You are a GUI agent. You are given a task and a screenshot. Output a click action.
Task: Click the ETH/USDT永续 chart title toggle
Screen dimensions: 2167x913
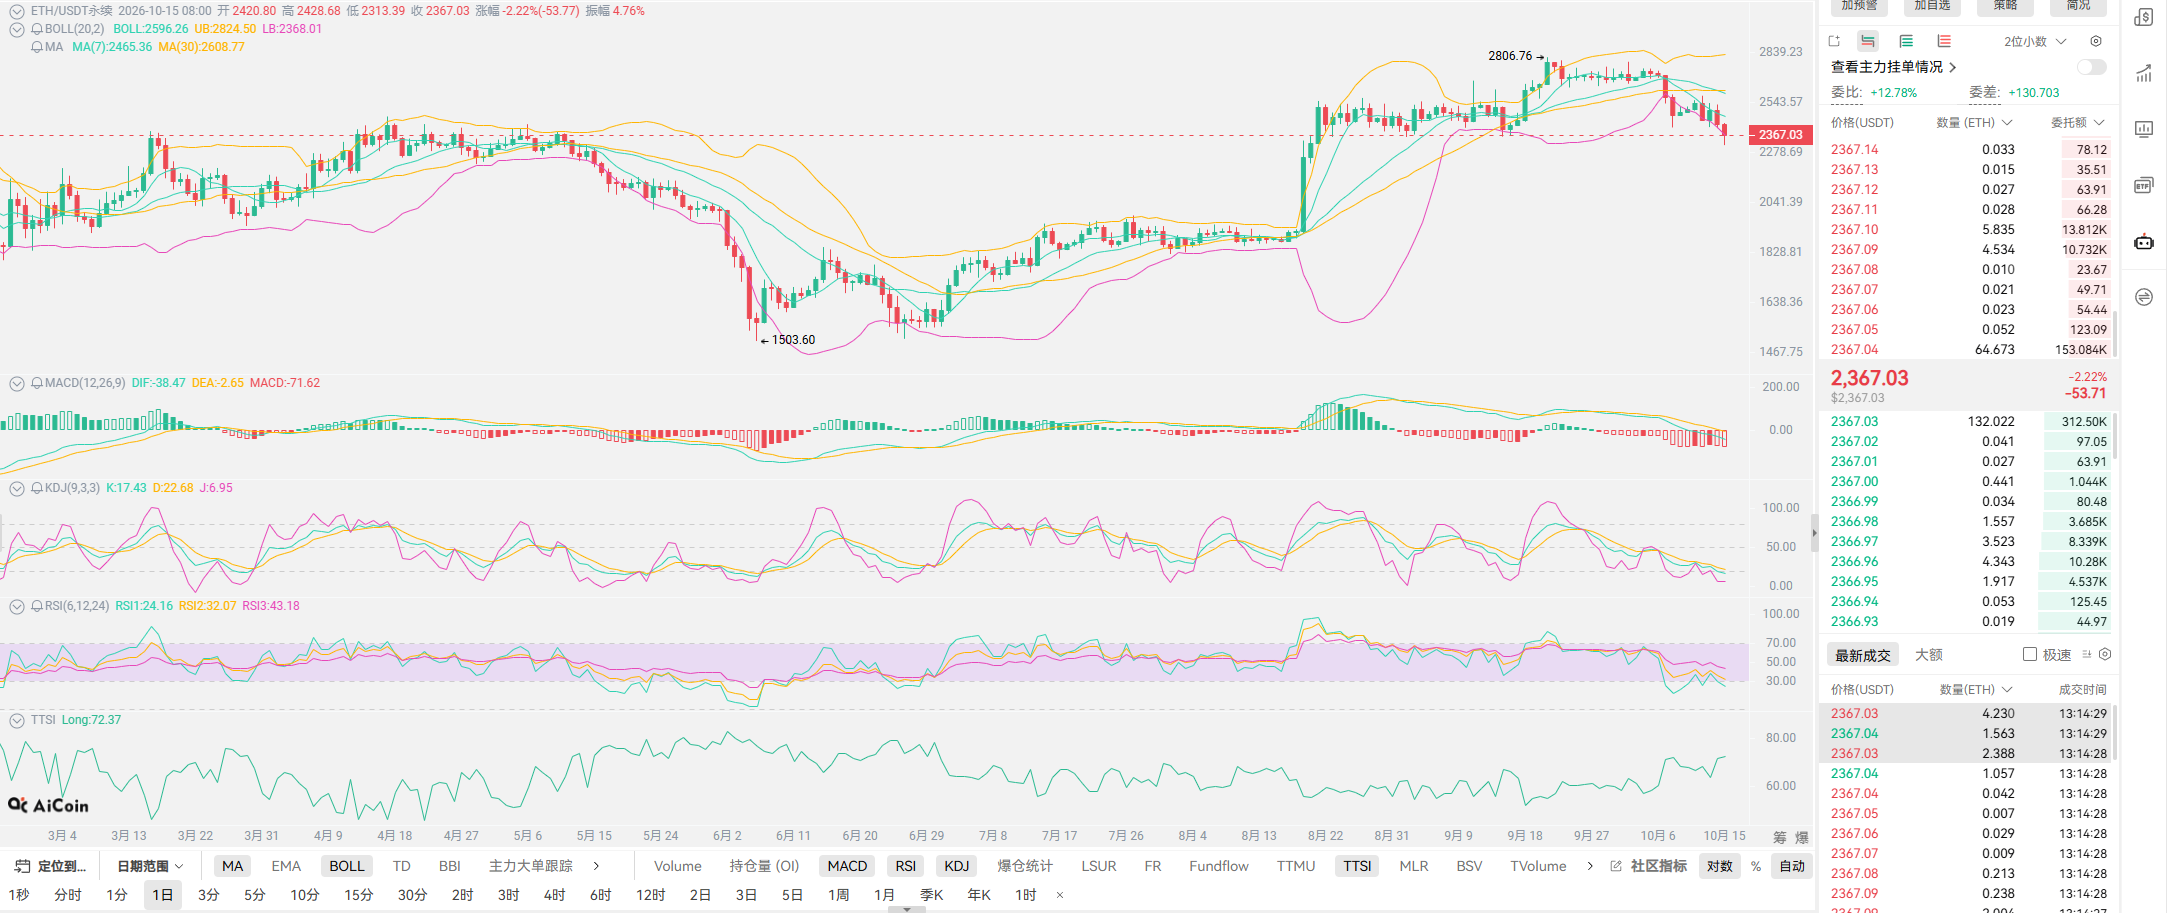(x=17, y=11)
